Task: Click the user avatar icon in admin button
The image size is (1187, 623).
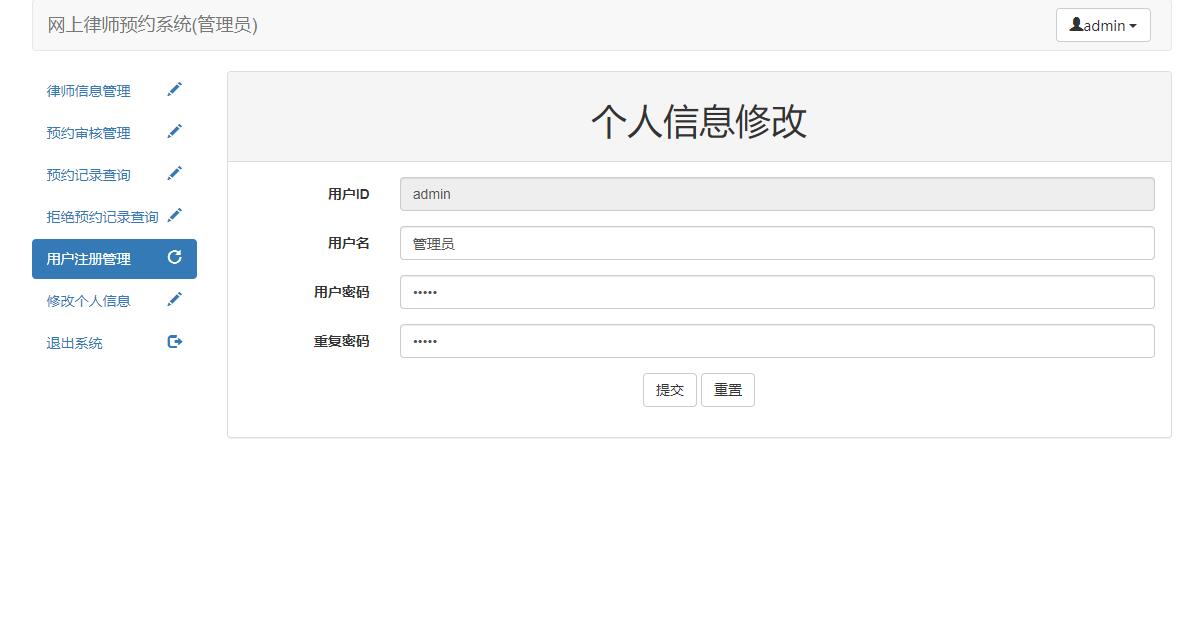Action: [1079, 25]
